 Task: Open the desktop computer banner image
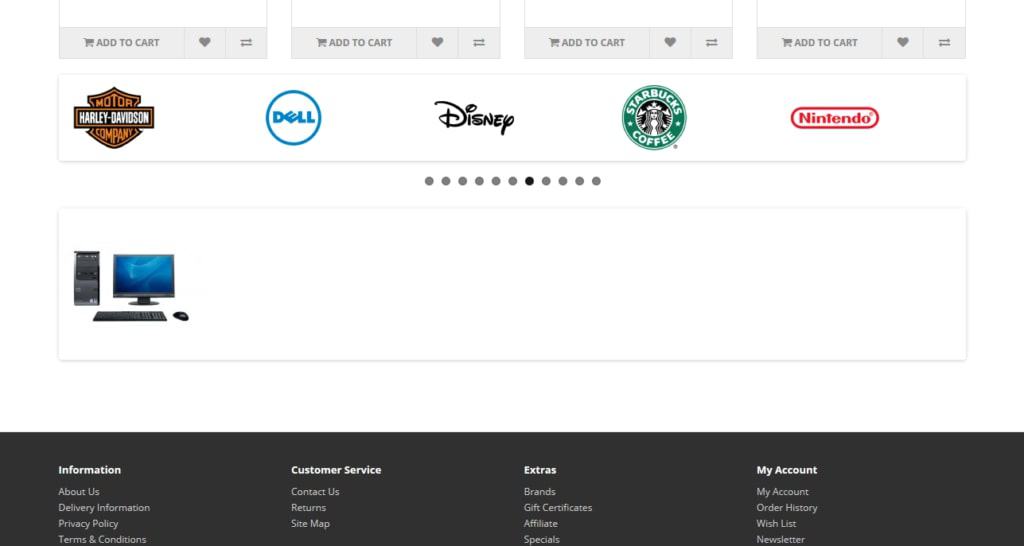(x=131, y=285)
